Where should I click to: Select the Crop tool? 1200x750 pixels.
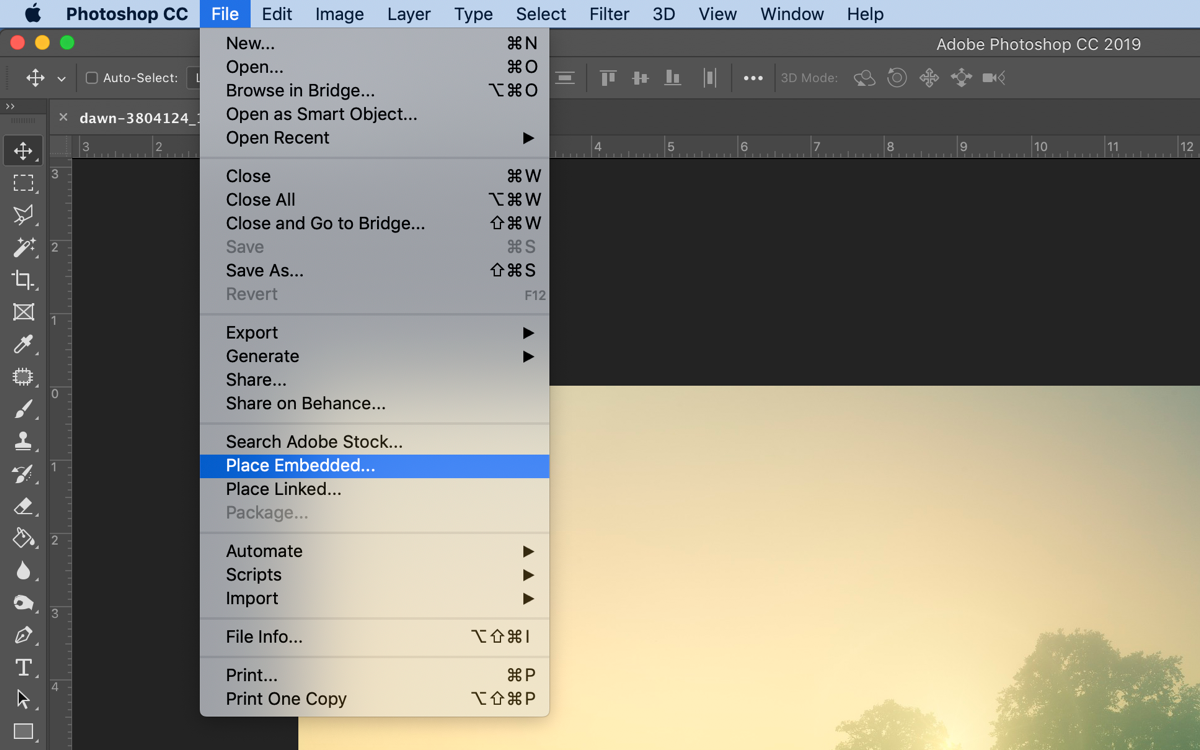click(23, 280)
